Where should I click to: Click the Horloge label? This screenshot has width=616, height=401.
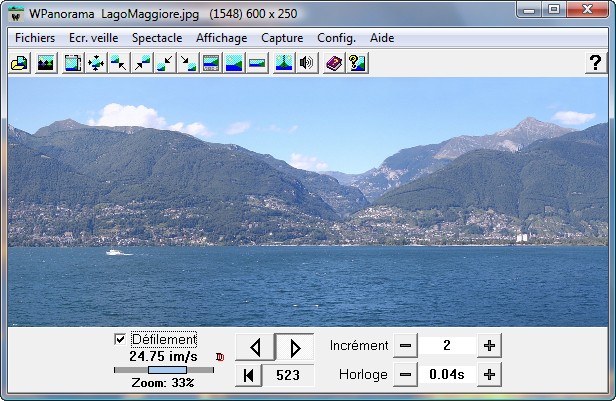coord(363,375)
